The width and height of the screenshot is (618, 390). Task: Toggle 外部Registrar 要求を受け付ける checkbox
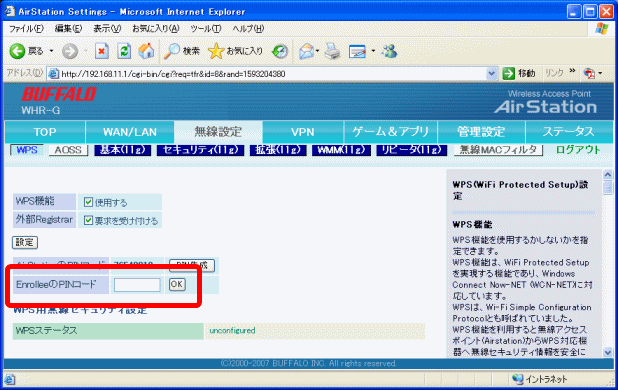(x=88, y=220)
